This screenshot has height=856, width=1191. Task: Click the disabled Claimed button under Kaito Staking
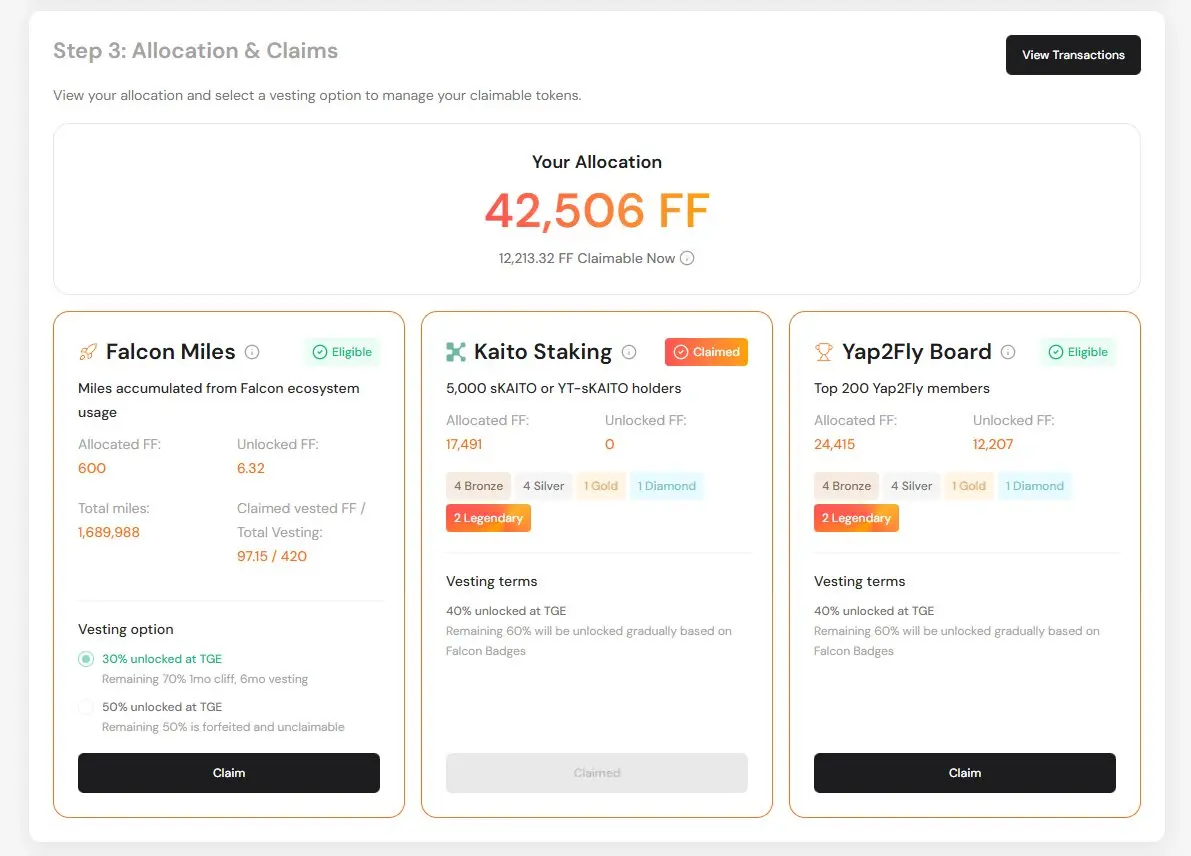click(x=597, y=773)
